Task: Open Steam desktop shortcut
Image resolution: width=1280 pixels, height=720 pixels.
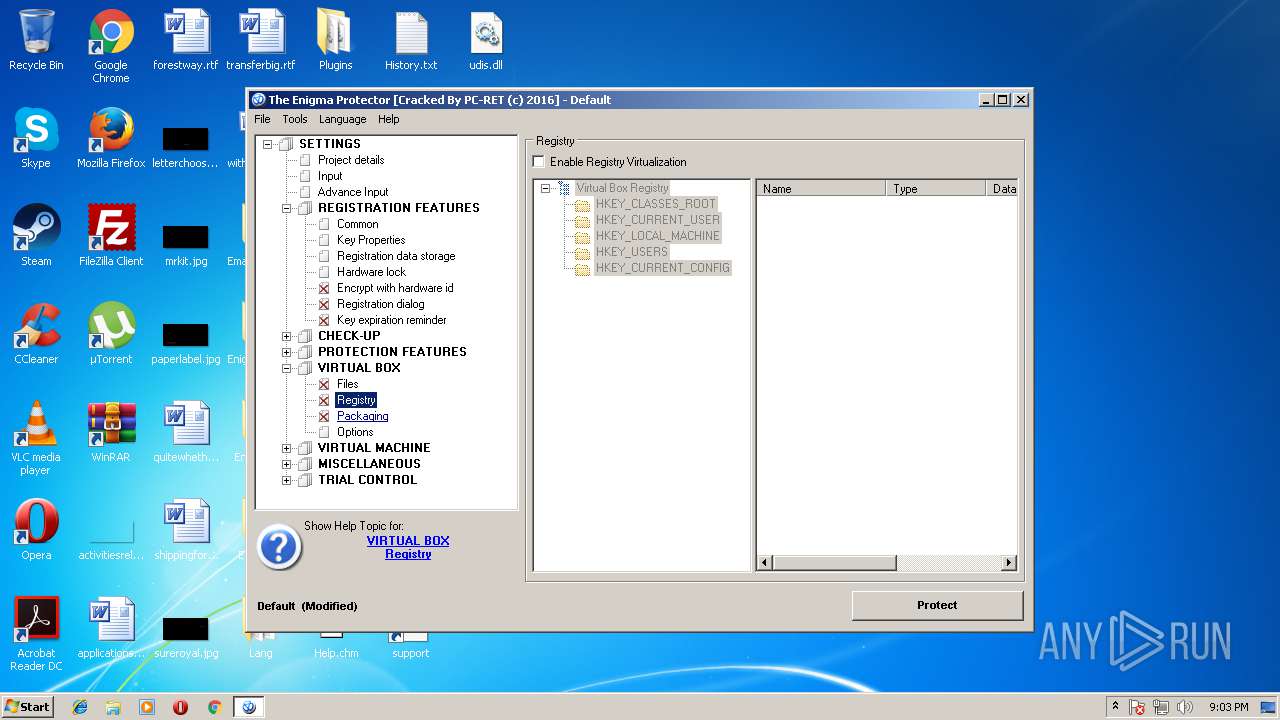Action: click(x=36, y=236)
